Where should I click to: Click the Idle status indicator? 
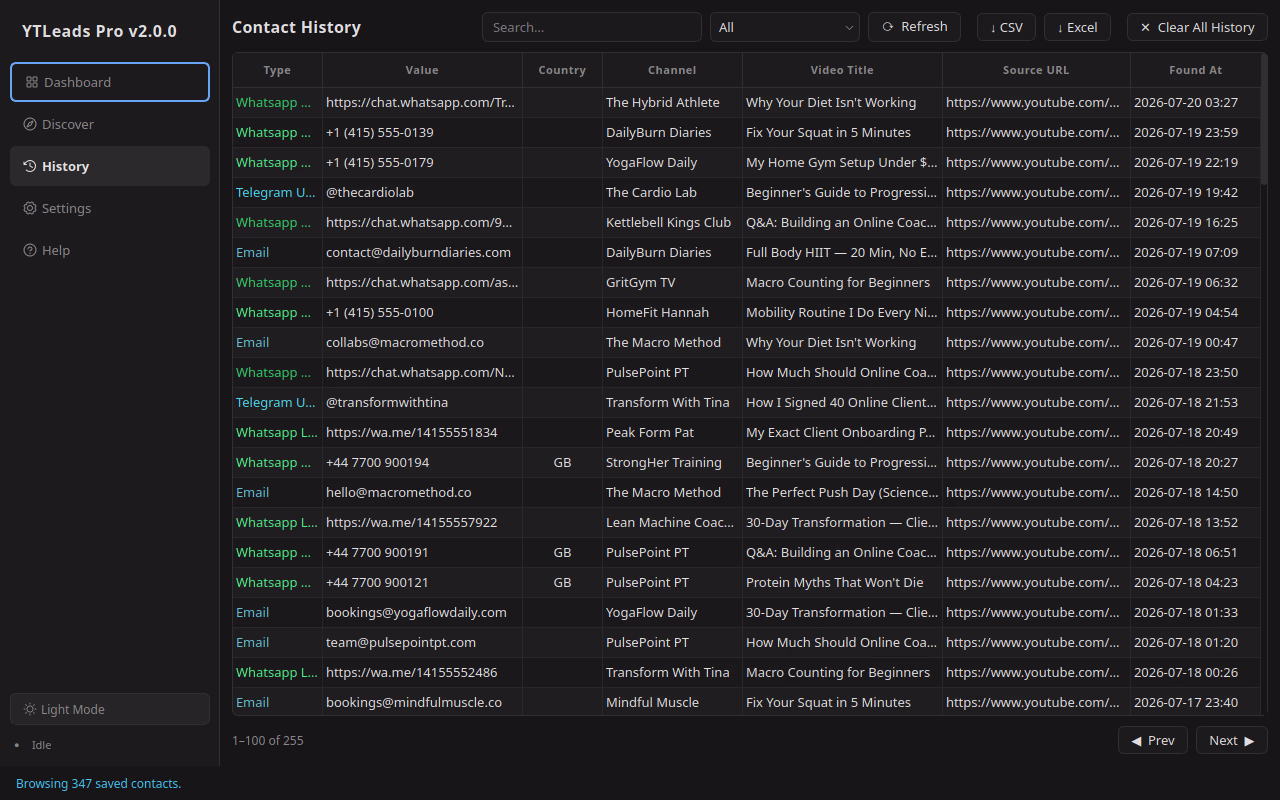click(x=41, y=745)
